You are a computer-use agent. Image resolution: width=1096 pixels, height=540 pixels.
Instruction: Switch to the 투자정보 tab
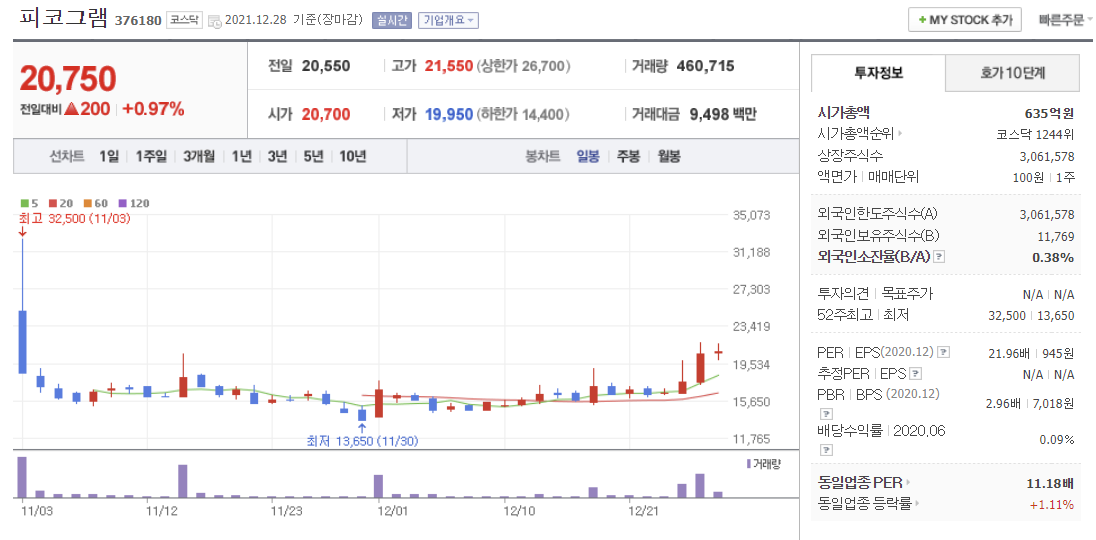(x=879, y=73)
